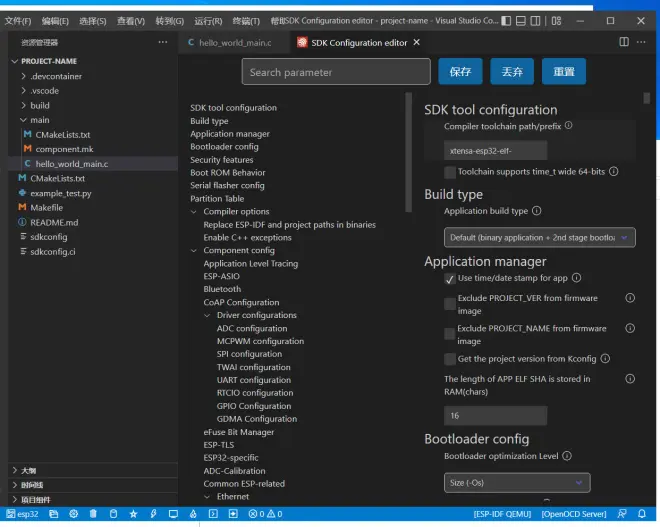Click the 保存 save button

[x=460, y=72]
